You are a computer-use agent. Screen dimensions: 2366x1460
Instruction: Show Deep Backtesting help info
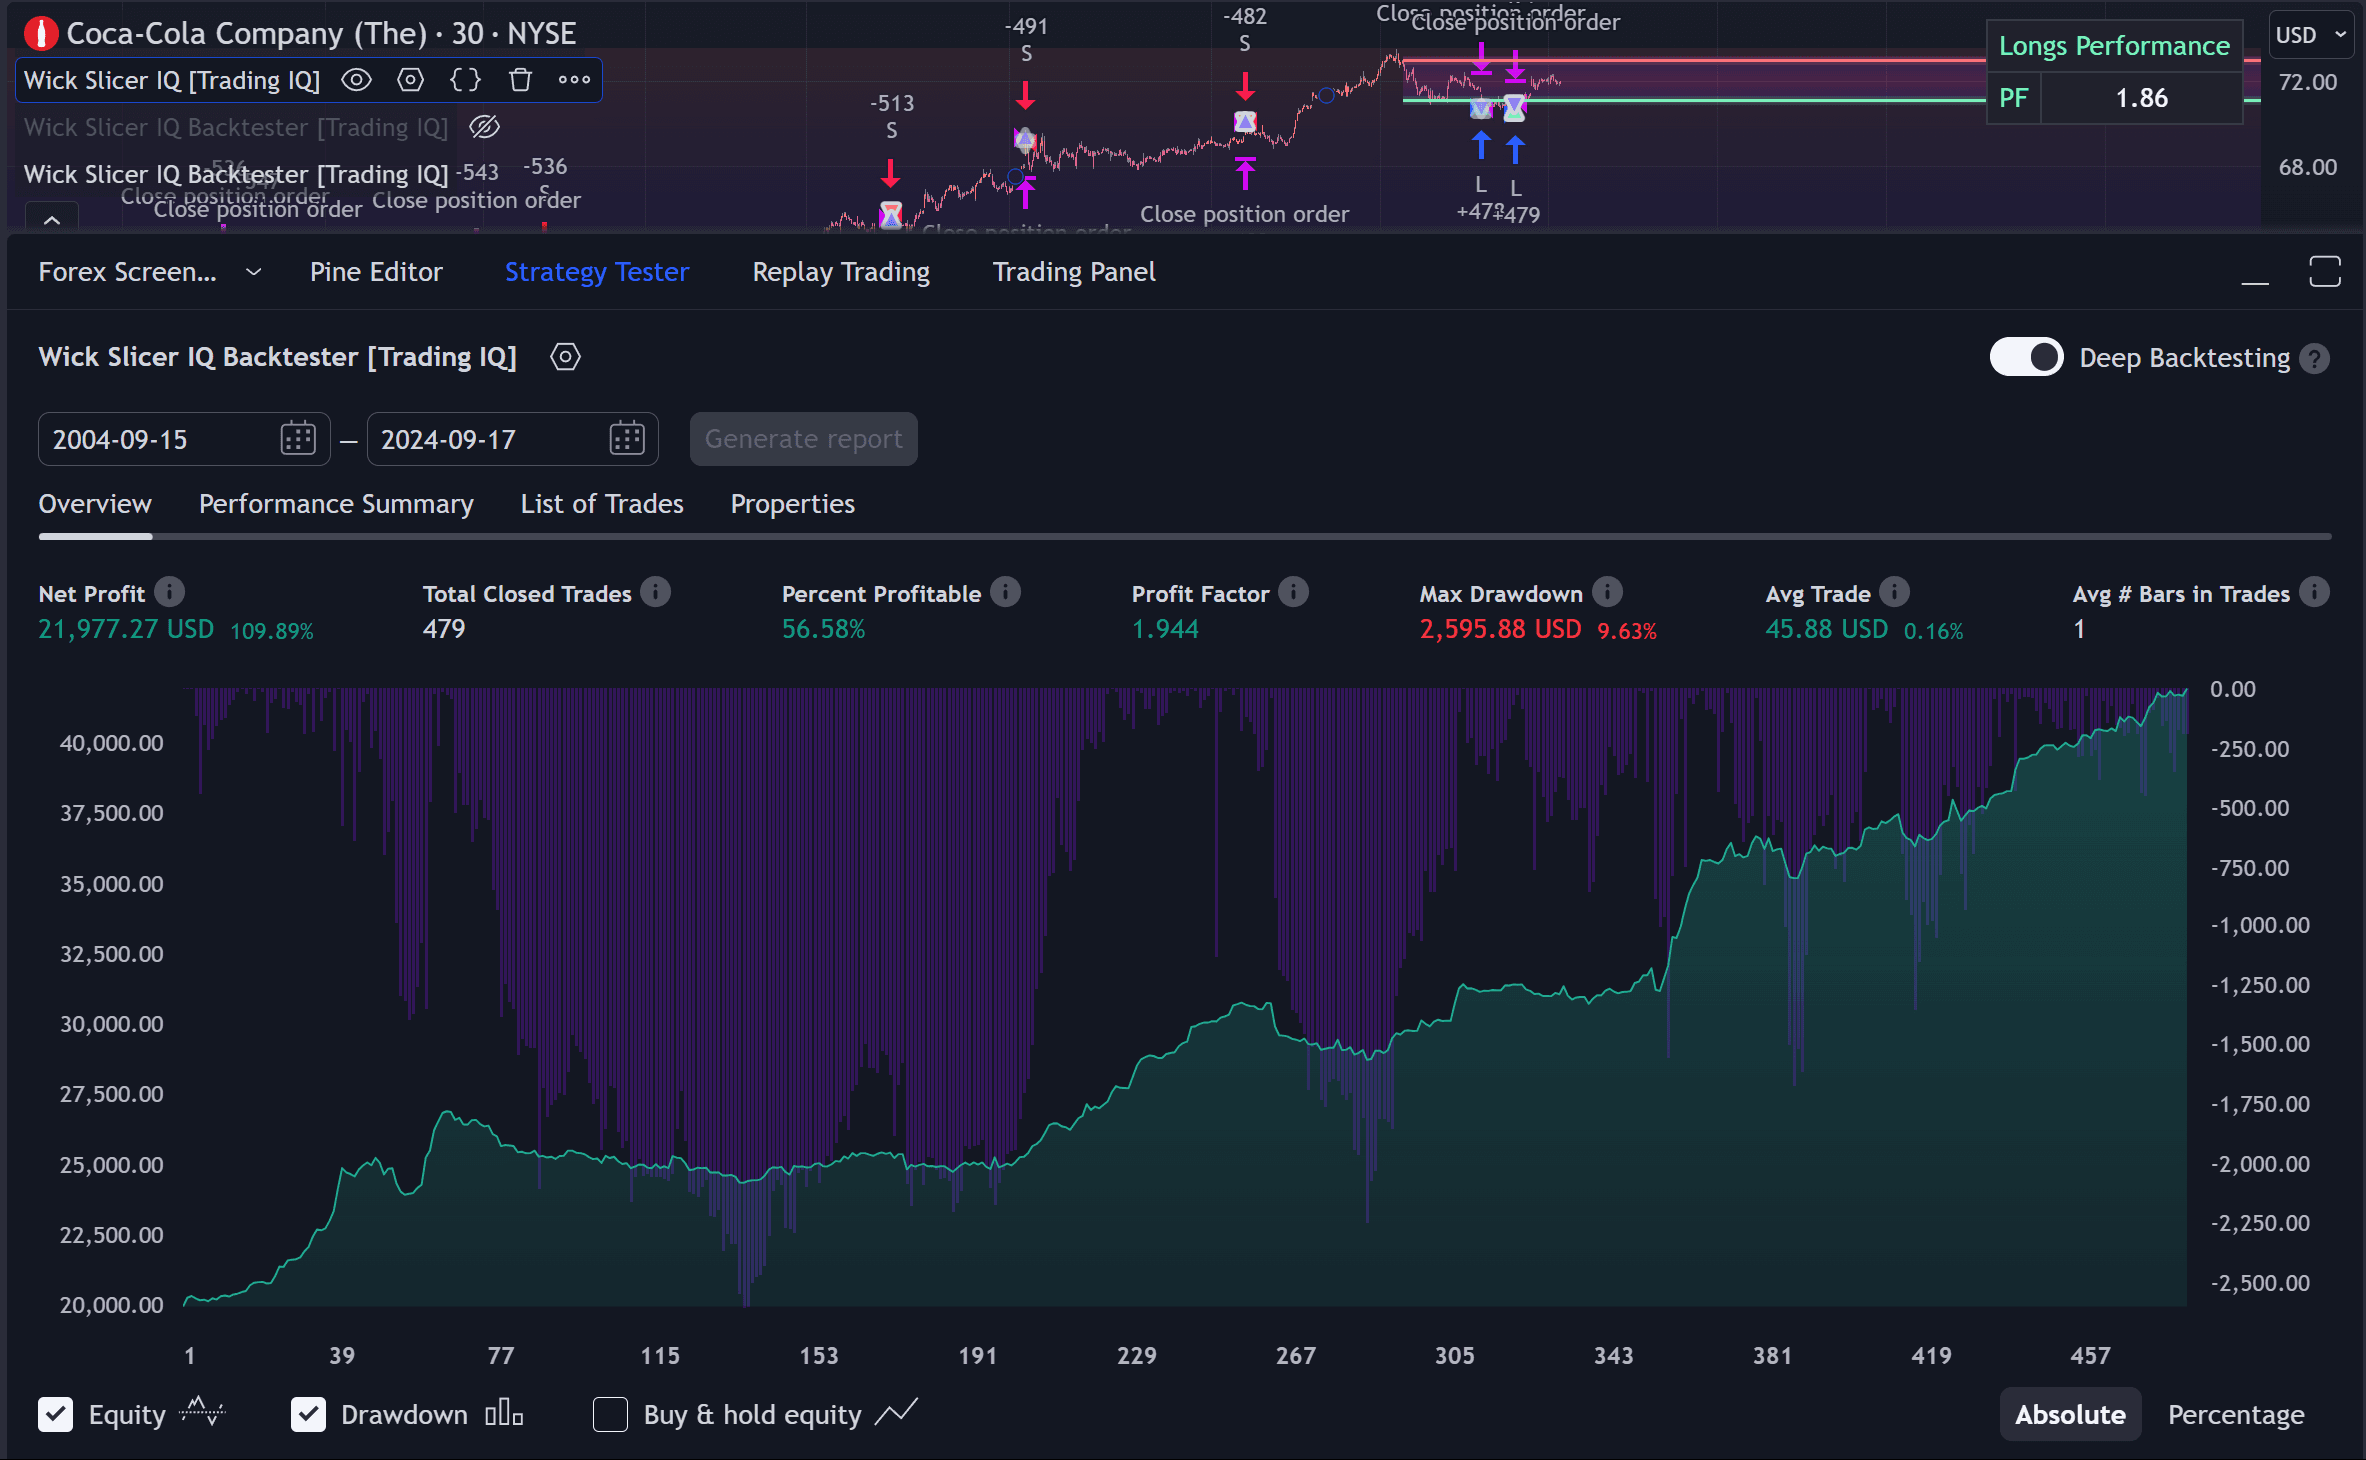tap(2314, 358)
